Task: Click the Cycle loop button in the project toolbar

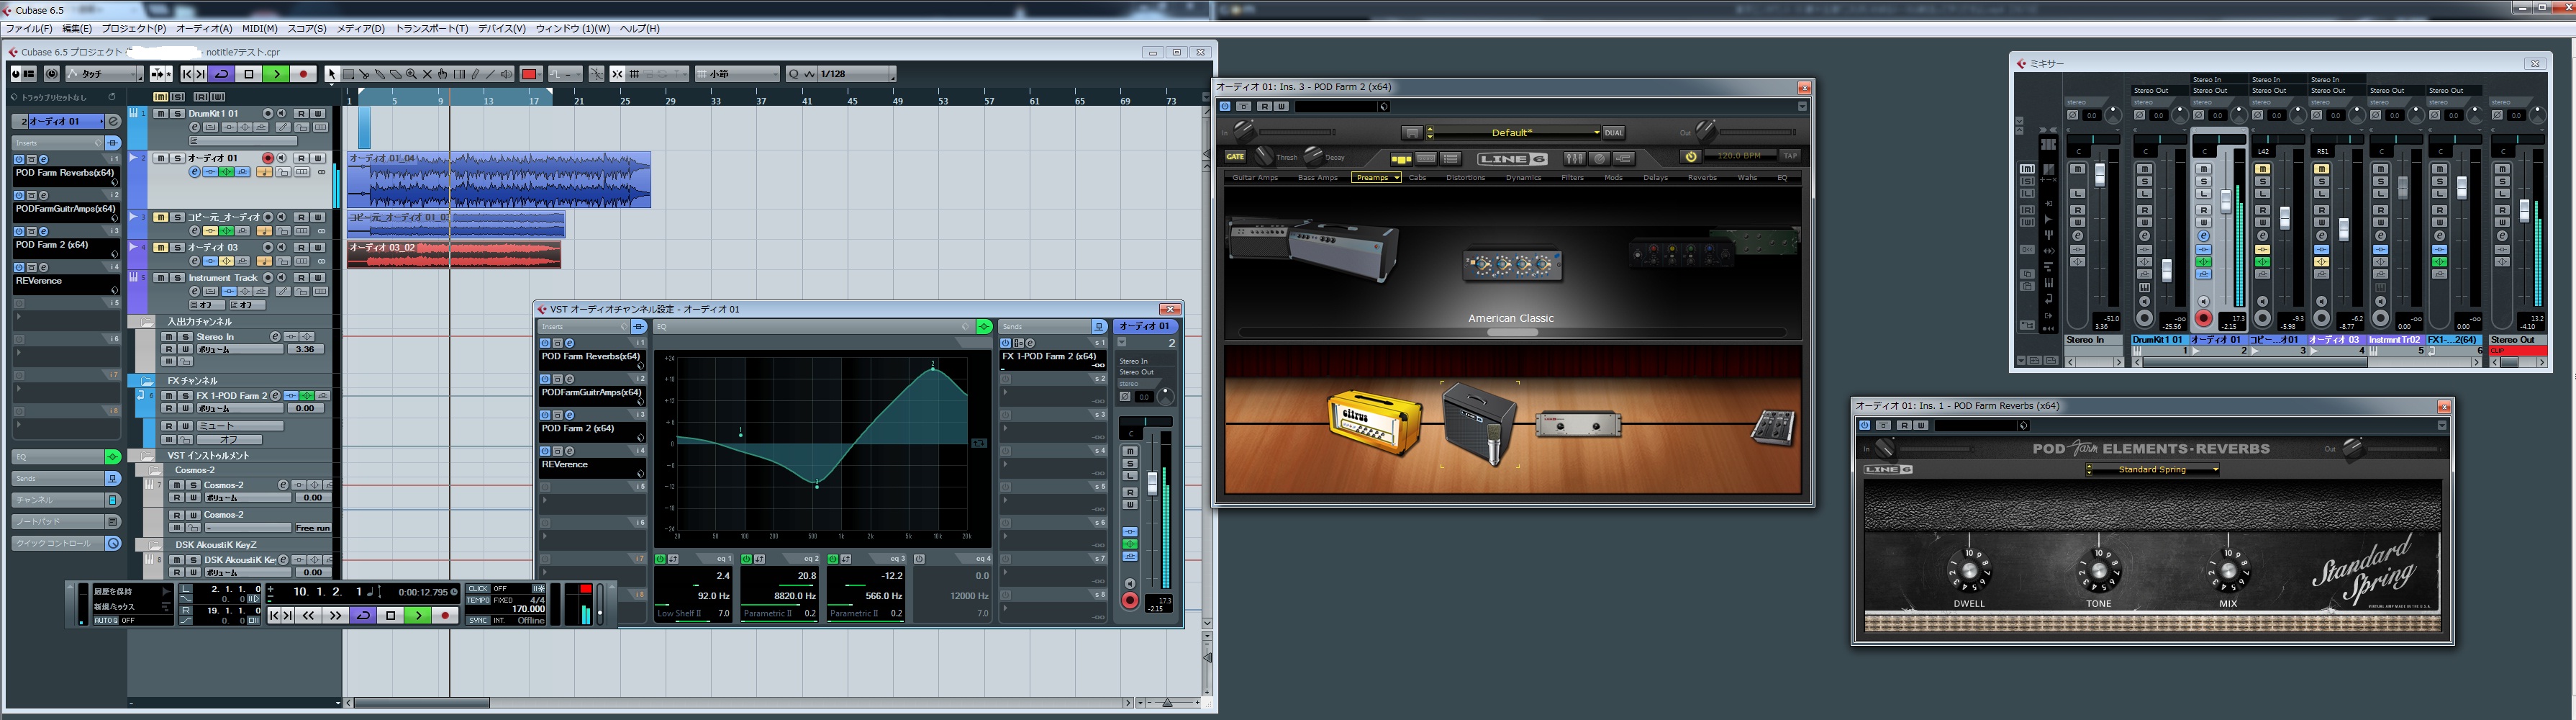Action: (x=222, y=74)
